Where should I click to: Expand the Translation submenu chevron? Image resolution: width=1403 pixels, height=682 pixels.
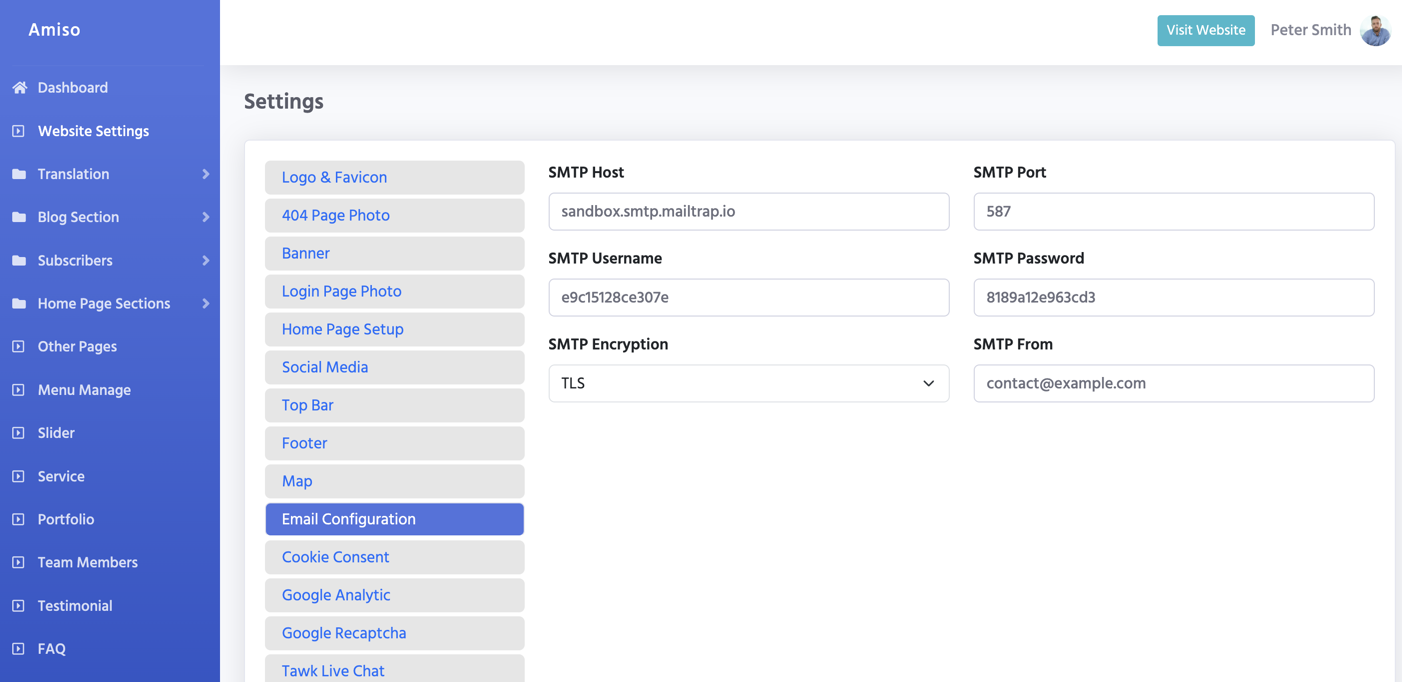click(205, 174)
